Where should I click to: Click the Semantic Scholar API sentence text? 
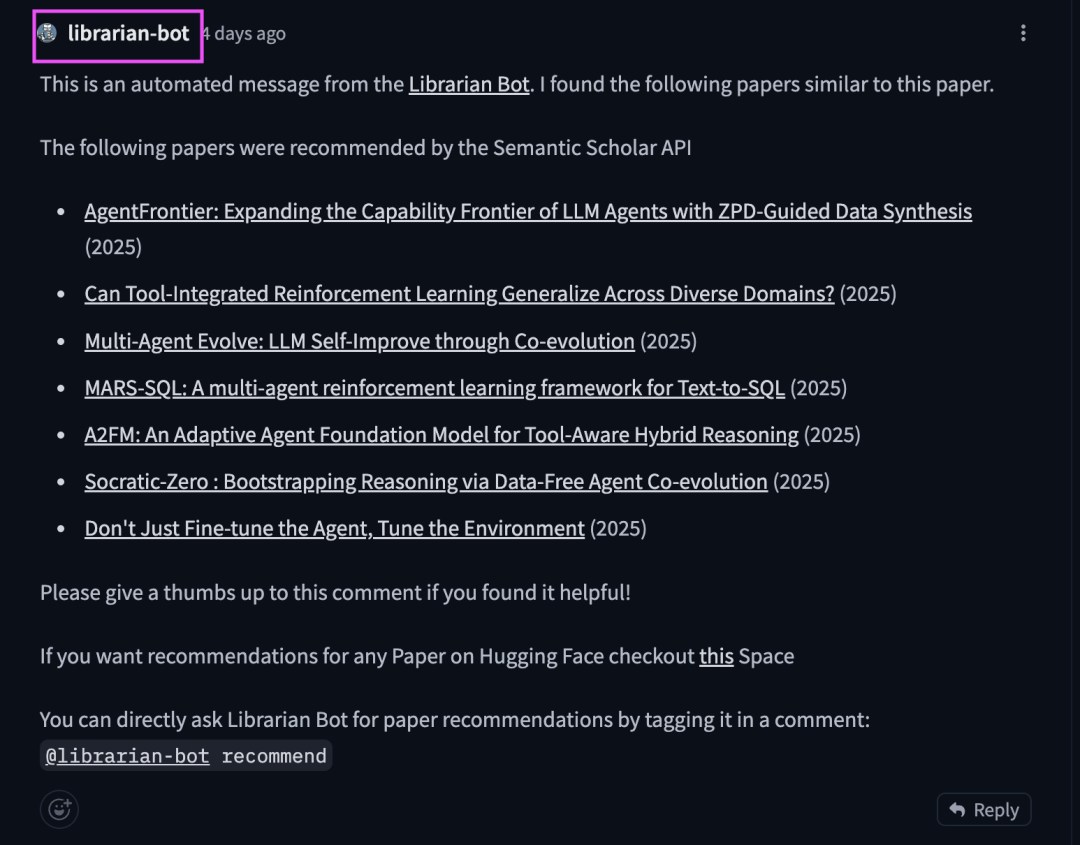click(366, 147)
